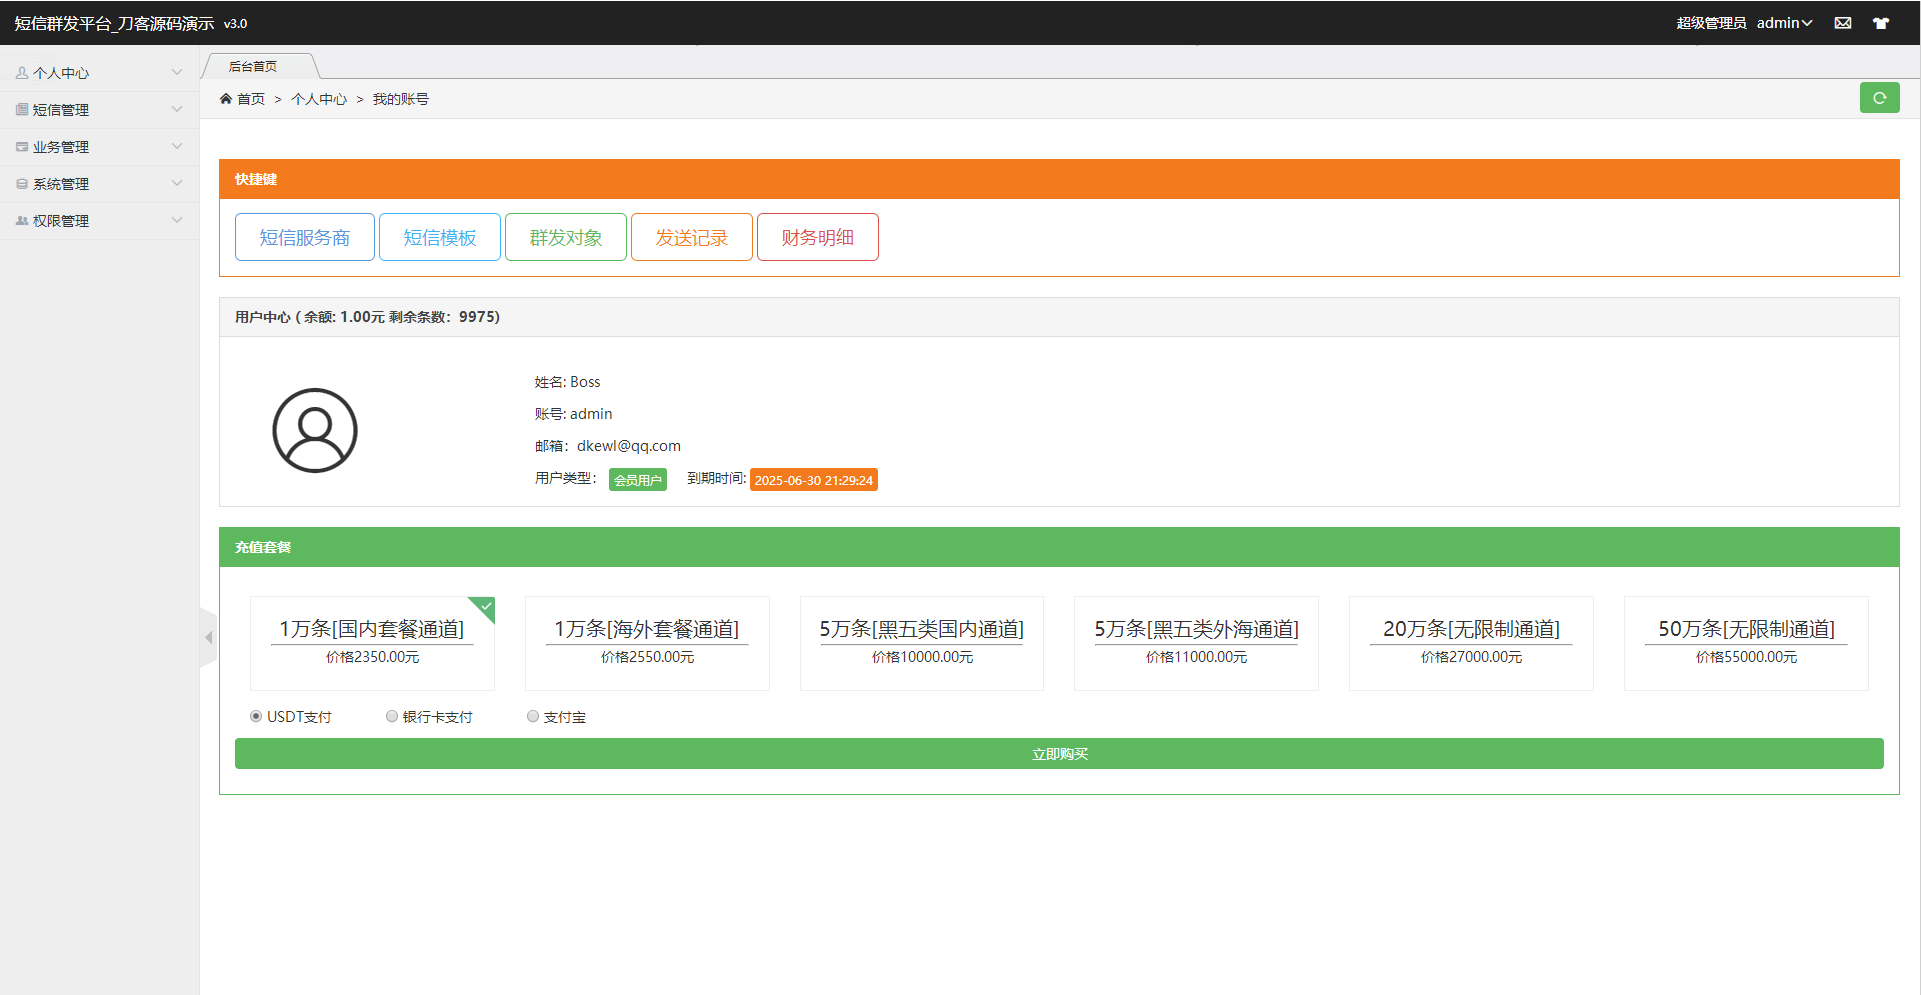Select the USDT支付 payment option
Viewport: 1921px width, 995px height.
(256, 716)
